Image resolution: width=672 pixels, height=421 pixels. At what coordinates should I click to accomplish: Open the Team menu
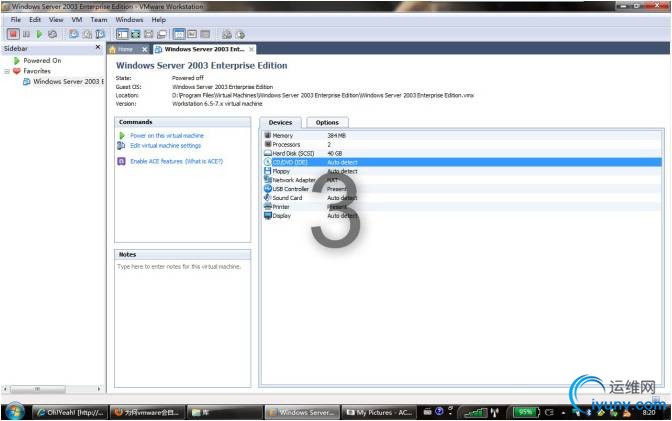click(x=99, y=20)
